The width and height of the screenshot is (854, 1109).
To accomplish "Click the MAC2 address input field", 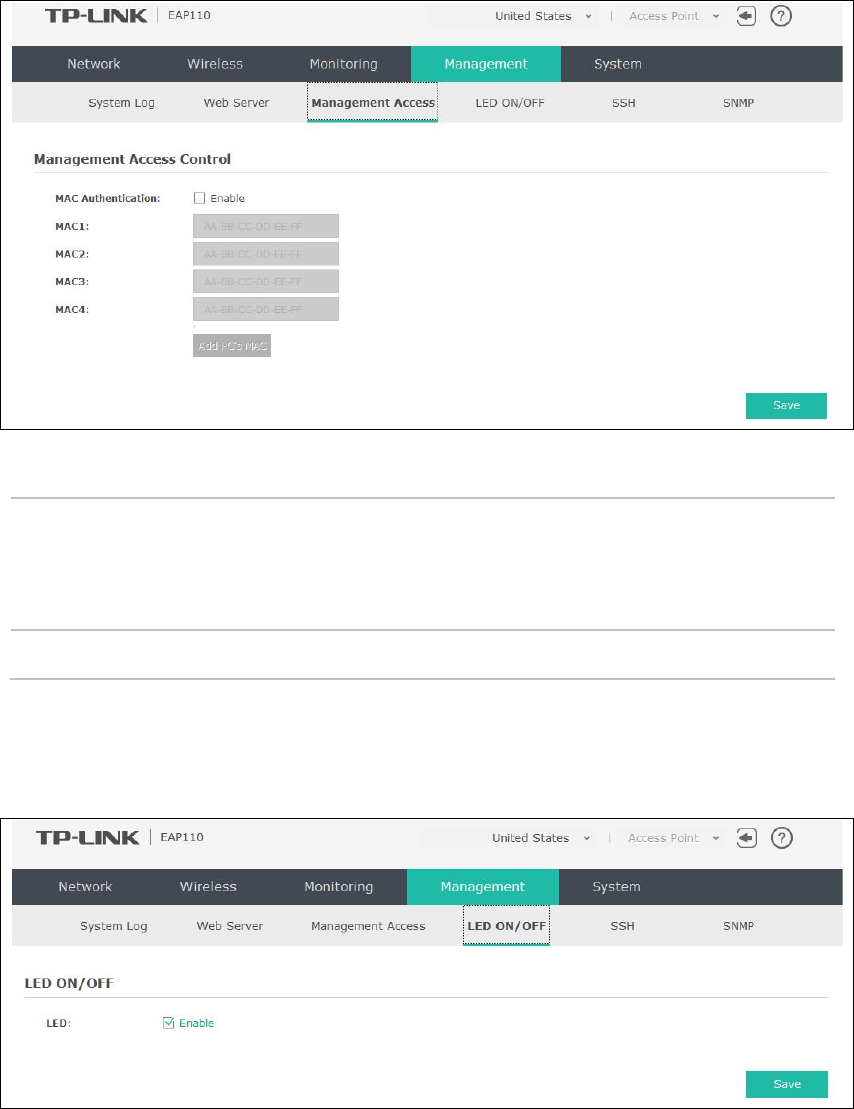I will (266, 254).
